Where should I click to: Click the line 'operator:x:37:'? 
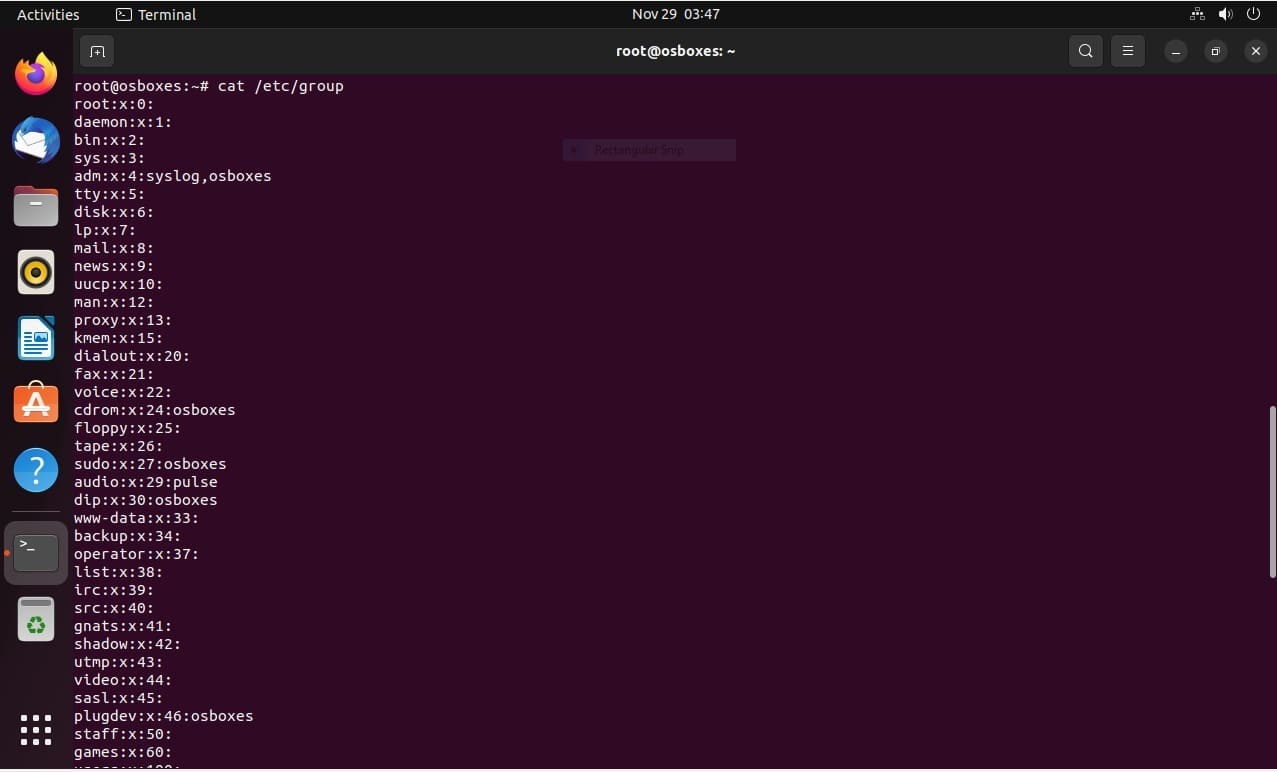[x=137, y=554]
